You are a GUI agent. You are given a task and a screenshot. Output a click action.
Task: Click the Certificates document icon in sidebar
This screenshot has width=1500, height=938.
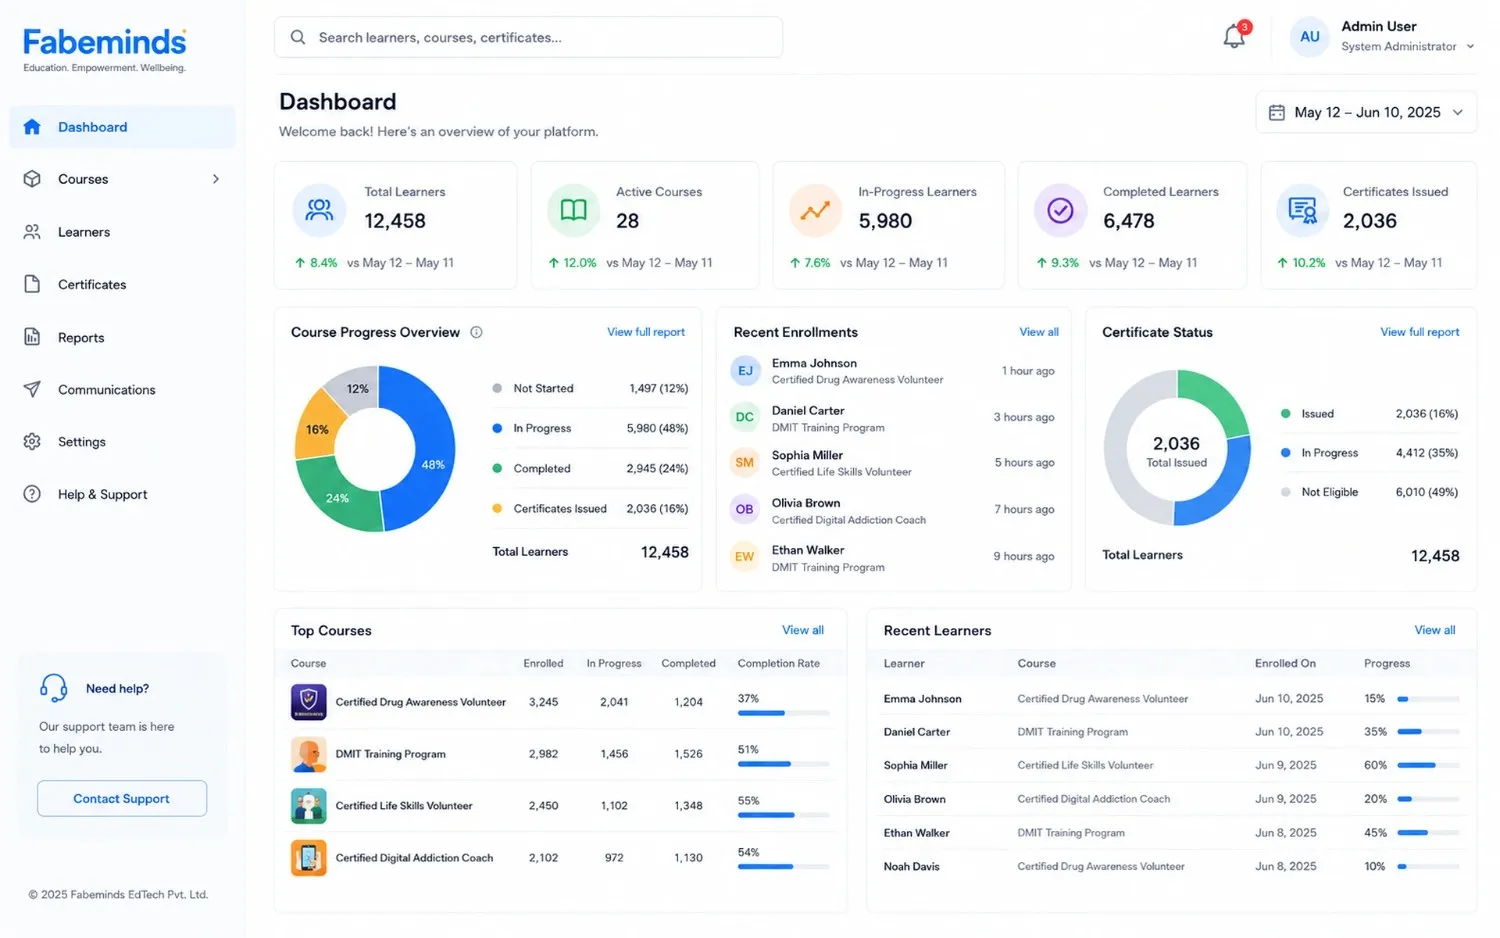point(32,284)
